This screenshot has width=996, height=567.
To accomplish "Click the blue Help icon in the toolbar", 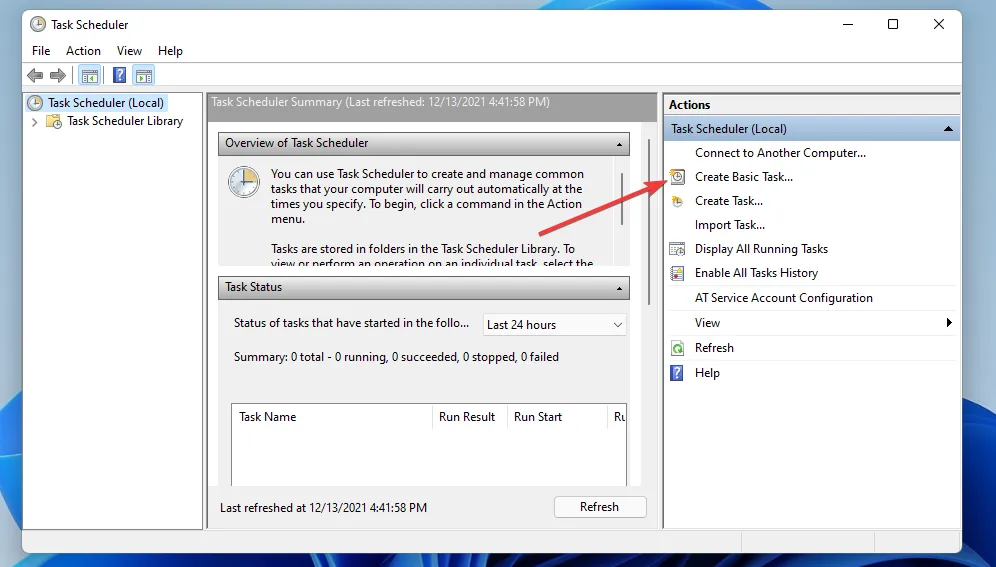I will (119, 76).
